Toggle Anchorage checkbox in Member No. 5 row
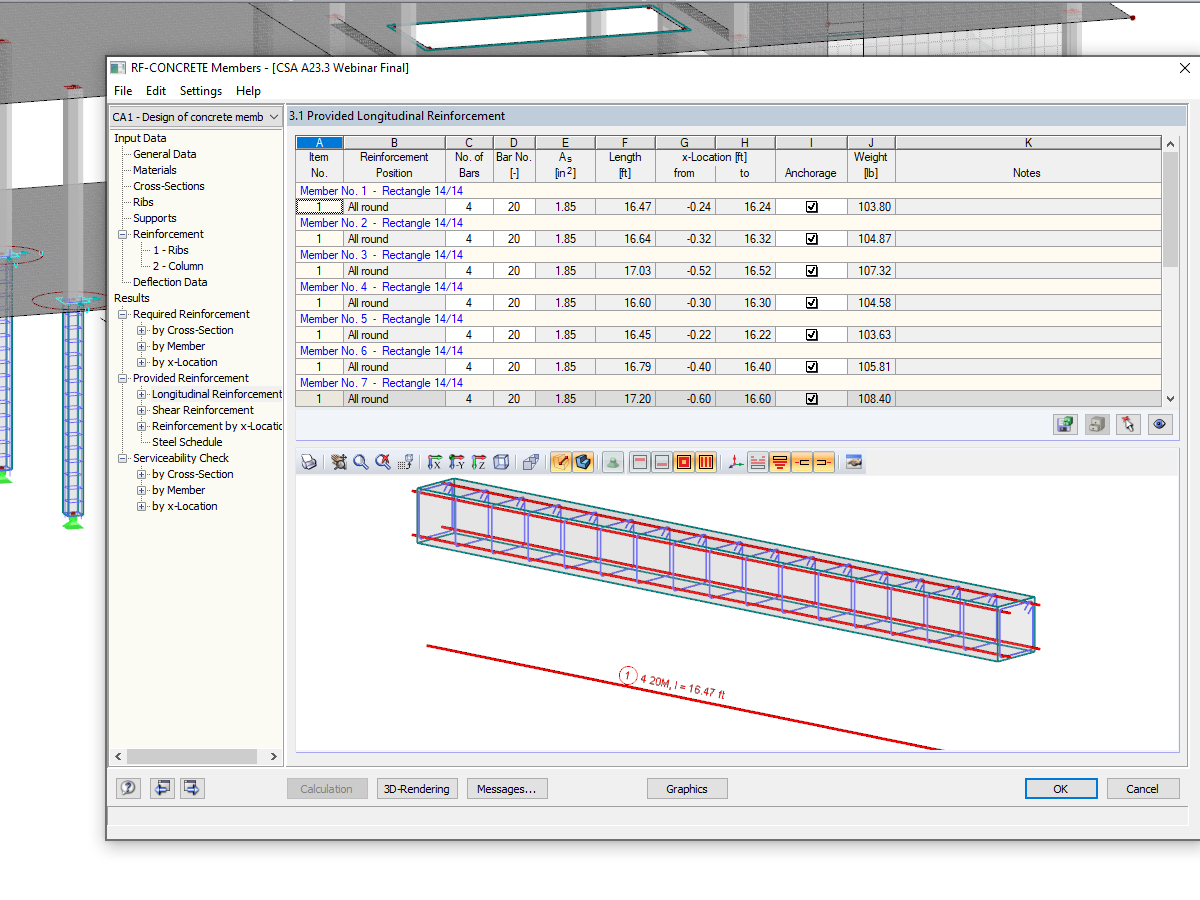This screenshot has width=1200, height=900. (812, 335)
